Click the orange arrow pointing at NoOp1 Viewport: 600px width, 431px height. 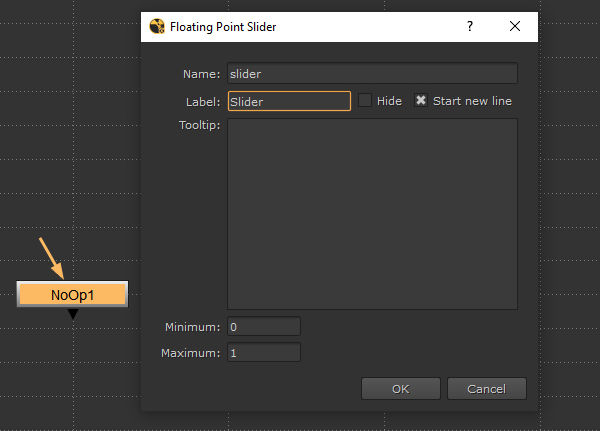click(51, 258)
